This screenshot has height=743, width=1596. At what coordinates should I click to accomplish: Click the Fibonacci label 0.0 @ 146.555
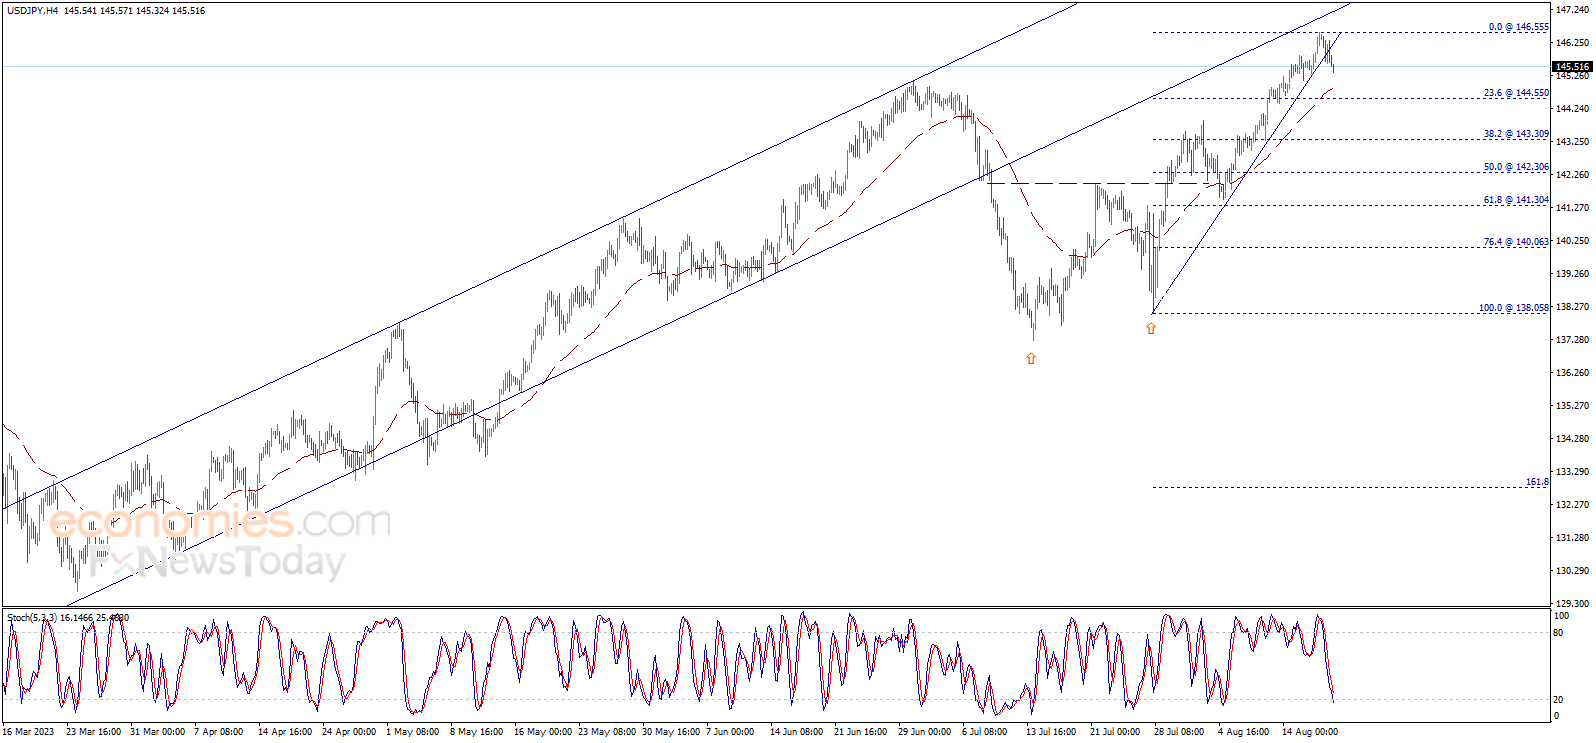[1518, 27]
